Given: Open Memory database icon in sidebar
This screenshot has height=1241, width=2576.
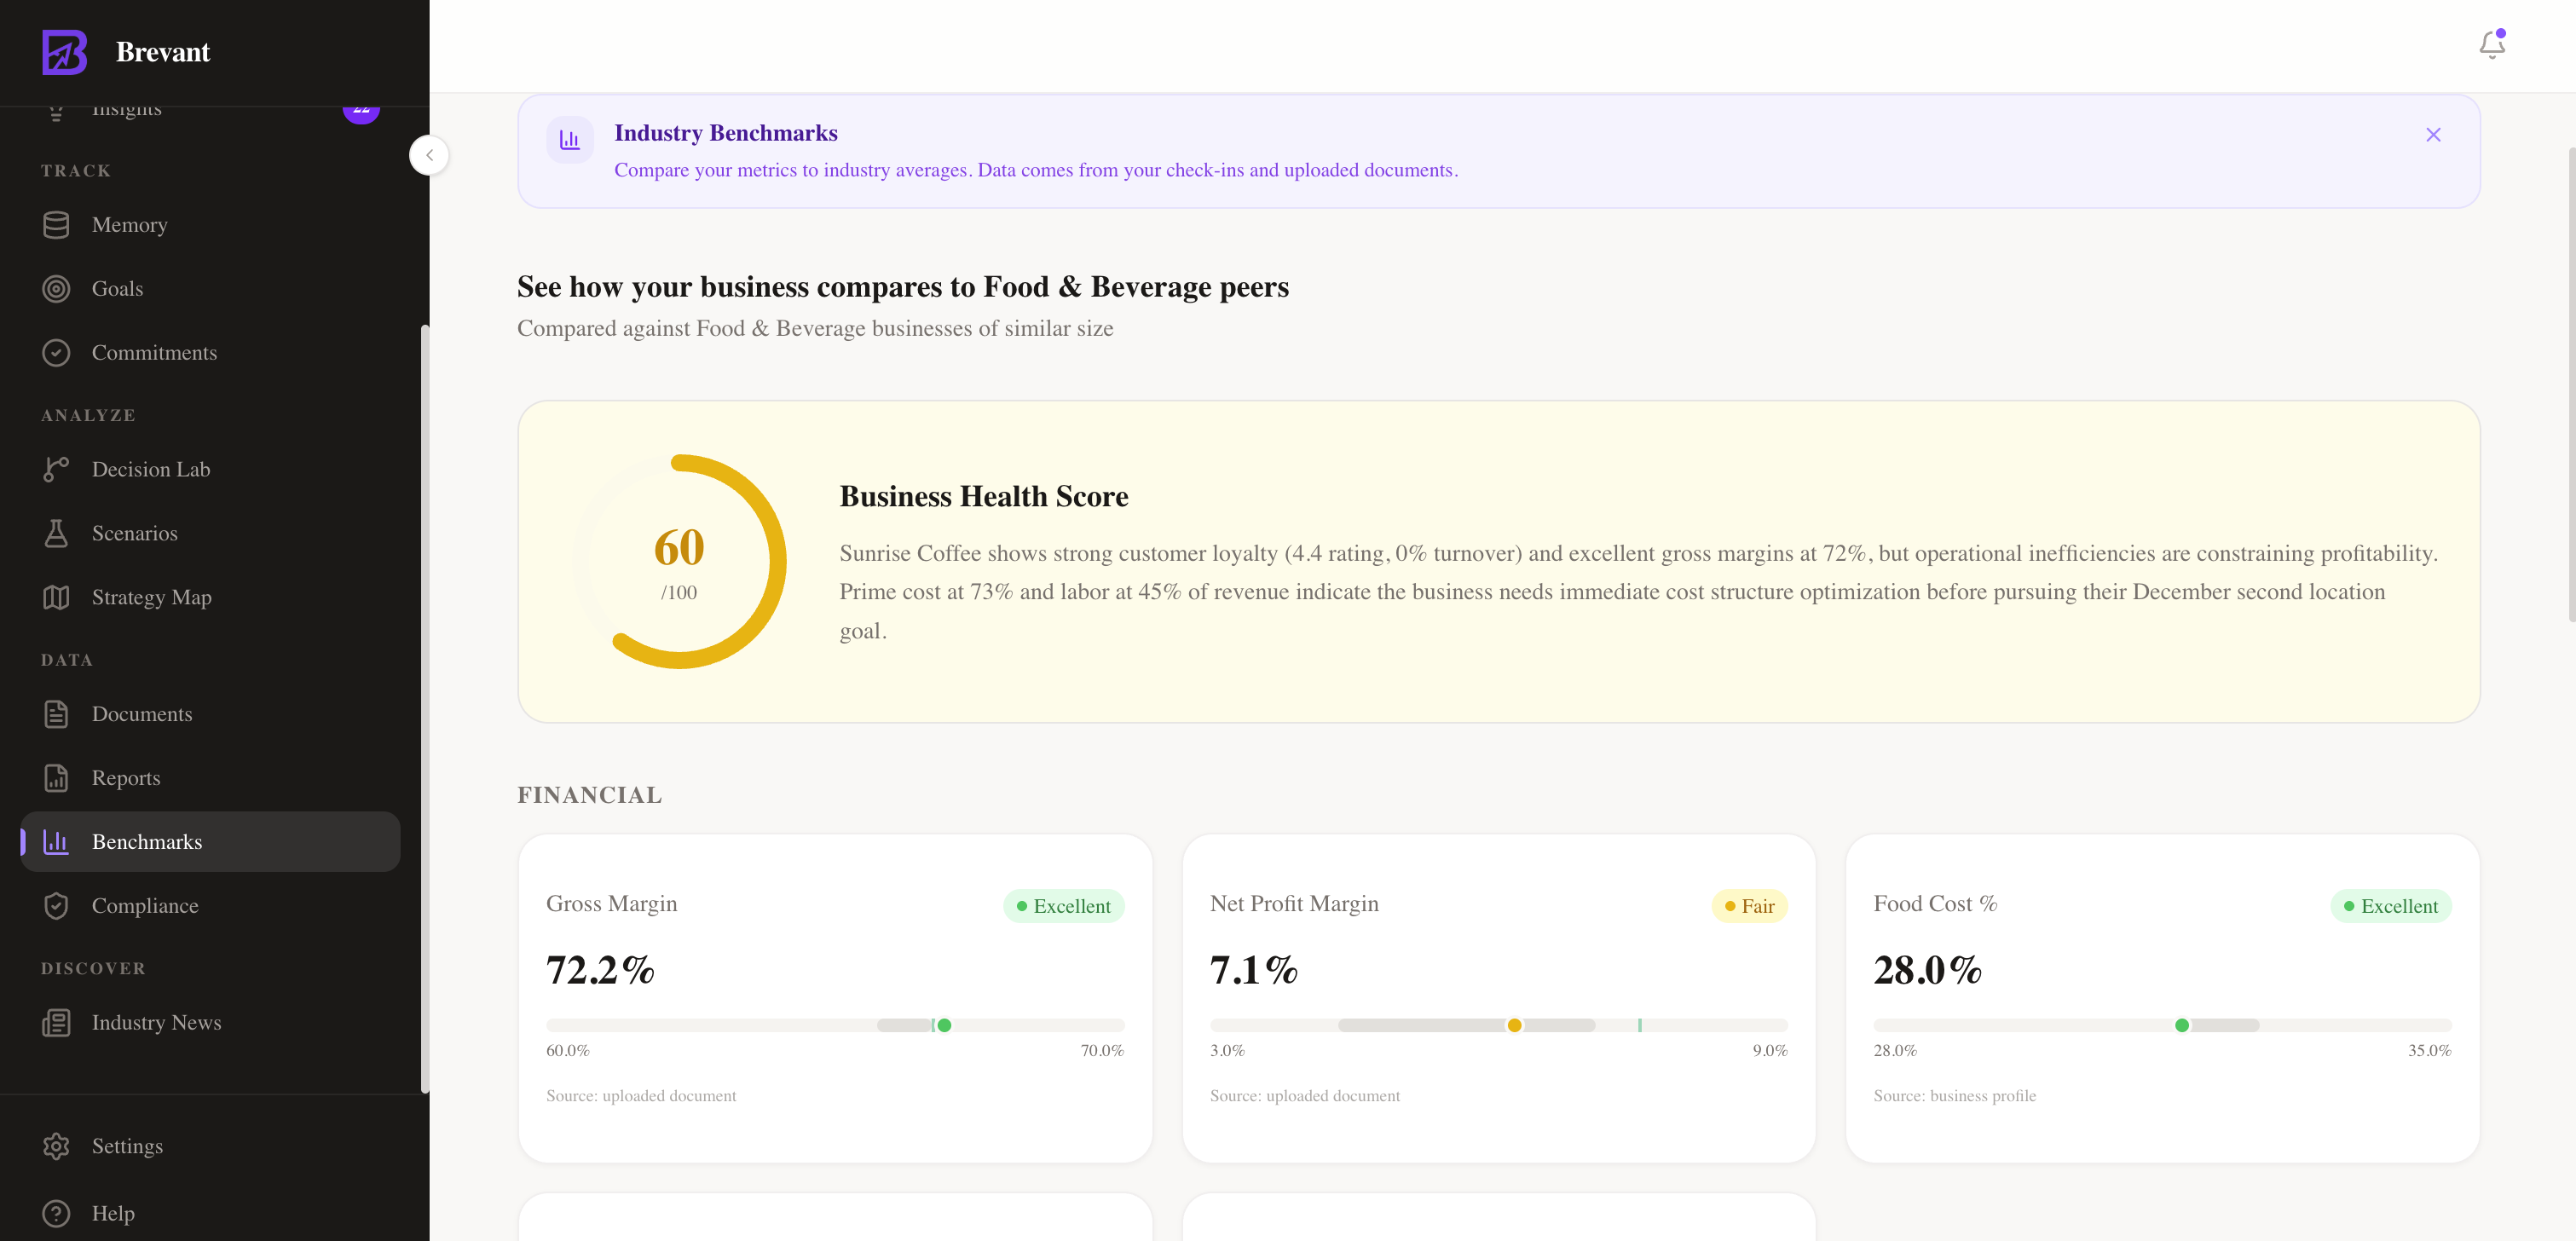Looking at the screenshot, I should pyautogui.click(x=56, y=225).
